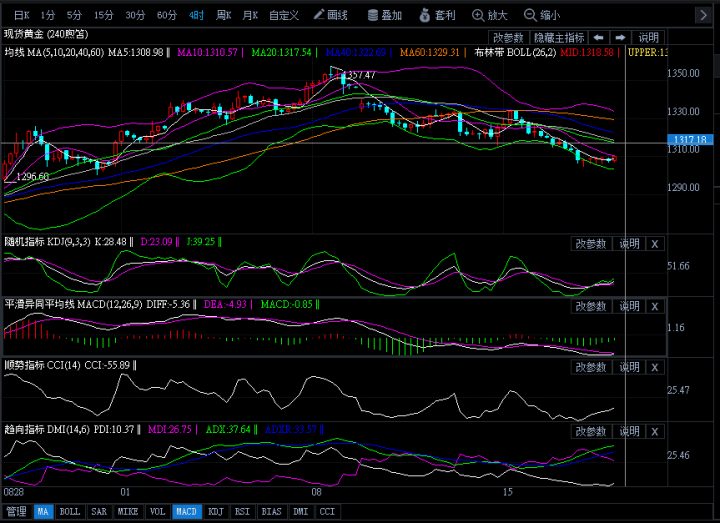The width and height of the screenshot is (720, 523).
Task: Close the MACD indicator panel with X
Action: click(x=655, y=305)
